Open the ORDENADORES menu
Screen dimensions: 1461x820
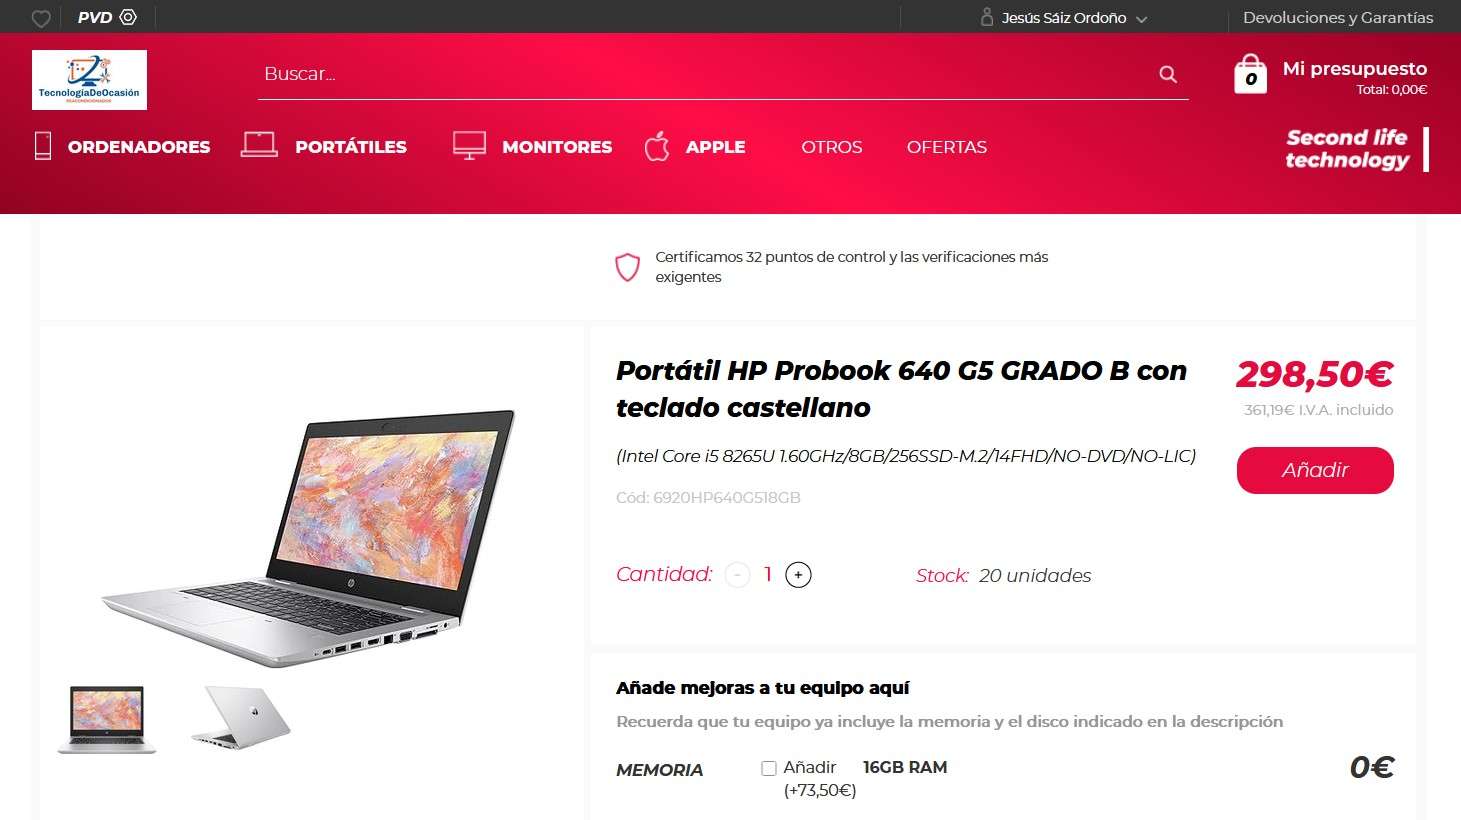coord(139,147)
